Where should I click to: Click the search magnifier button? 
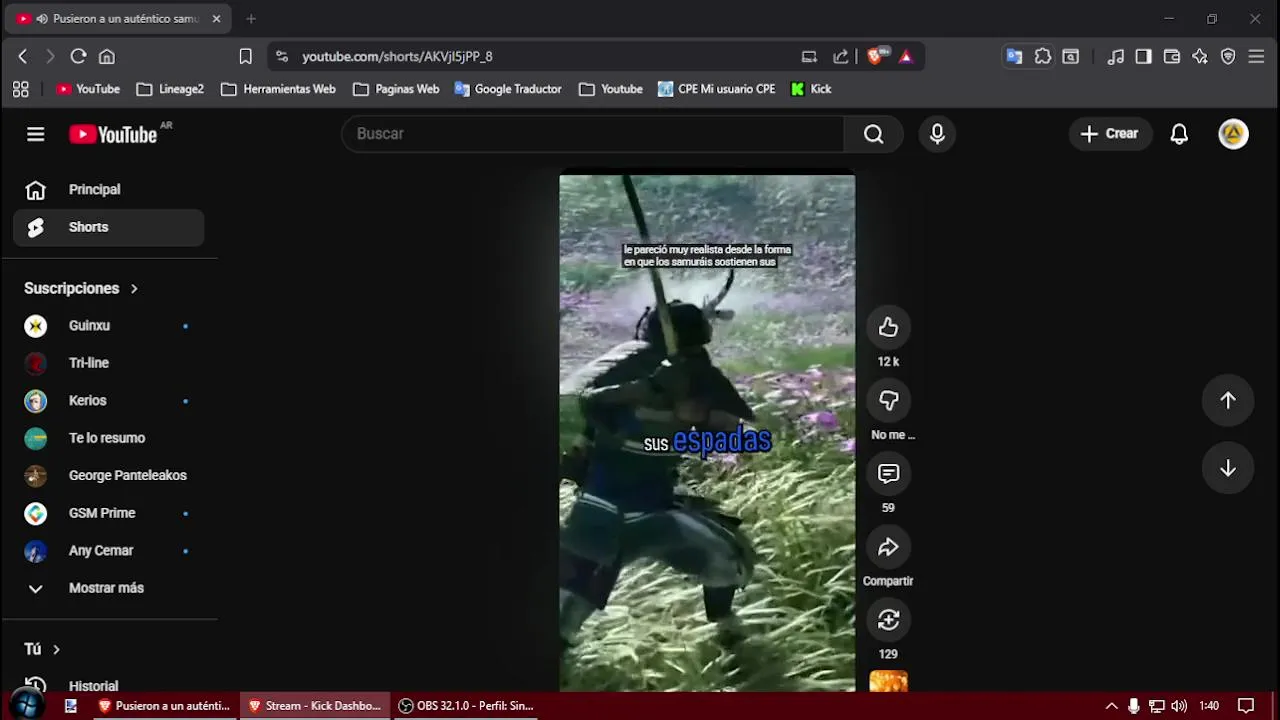tap(874, 134)
